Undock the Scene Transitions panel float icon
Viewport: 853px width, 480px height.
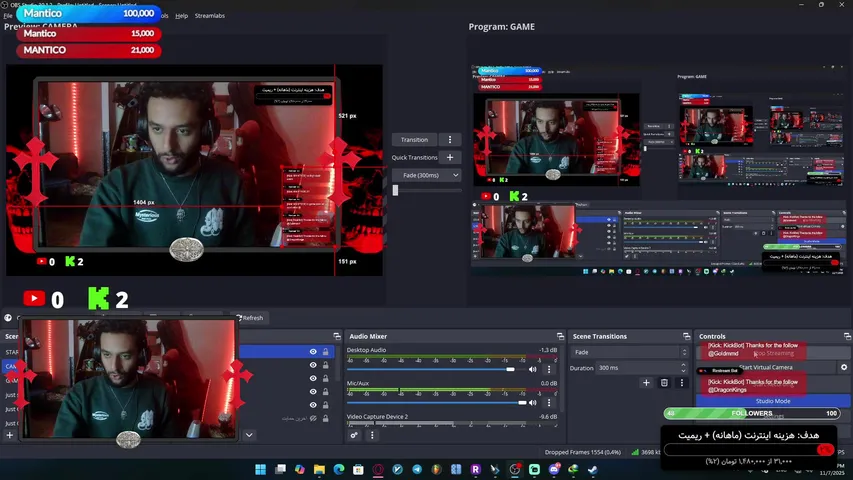[687, 336]
